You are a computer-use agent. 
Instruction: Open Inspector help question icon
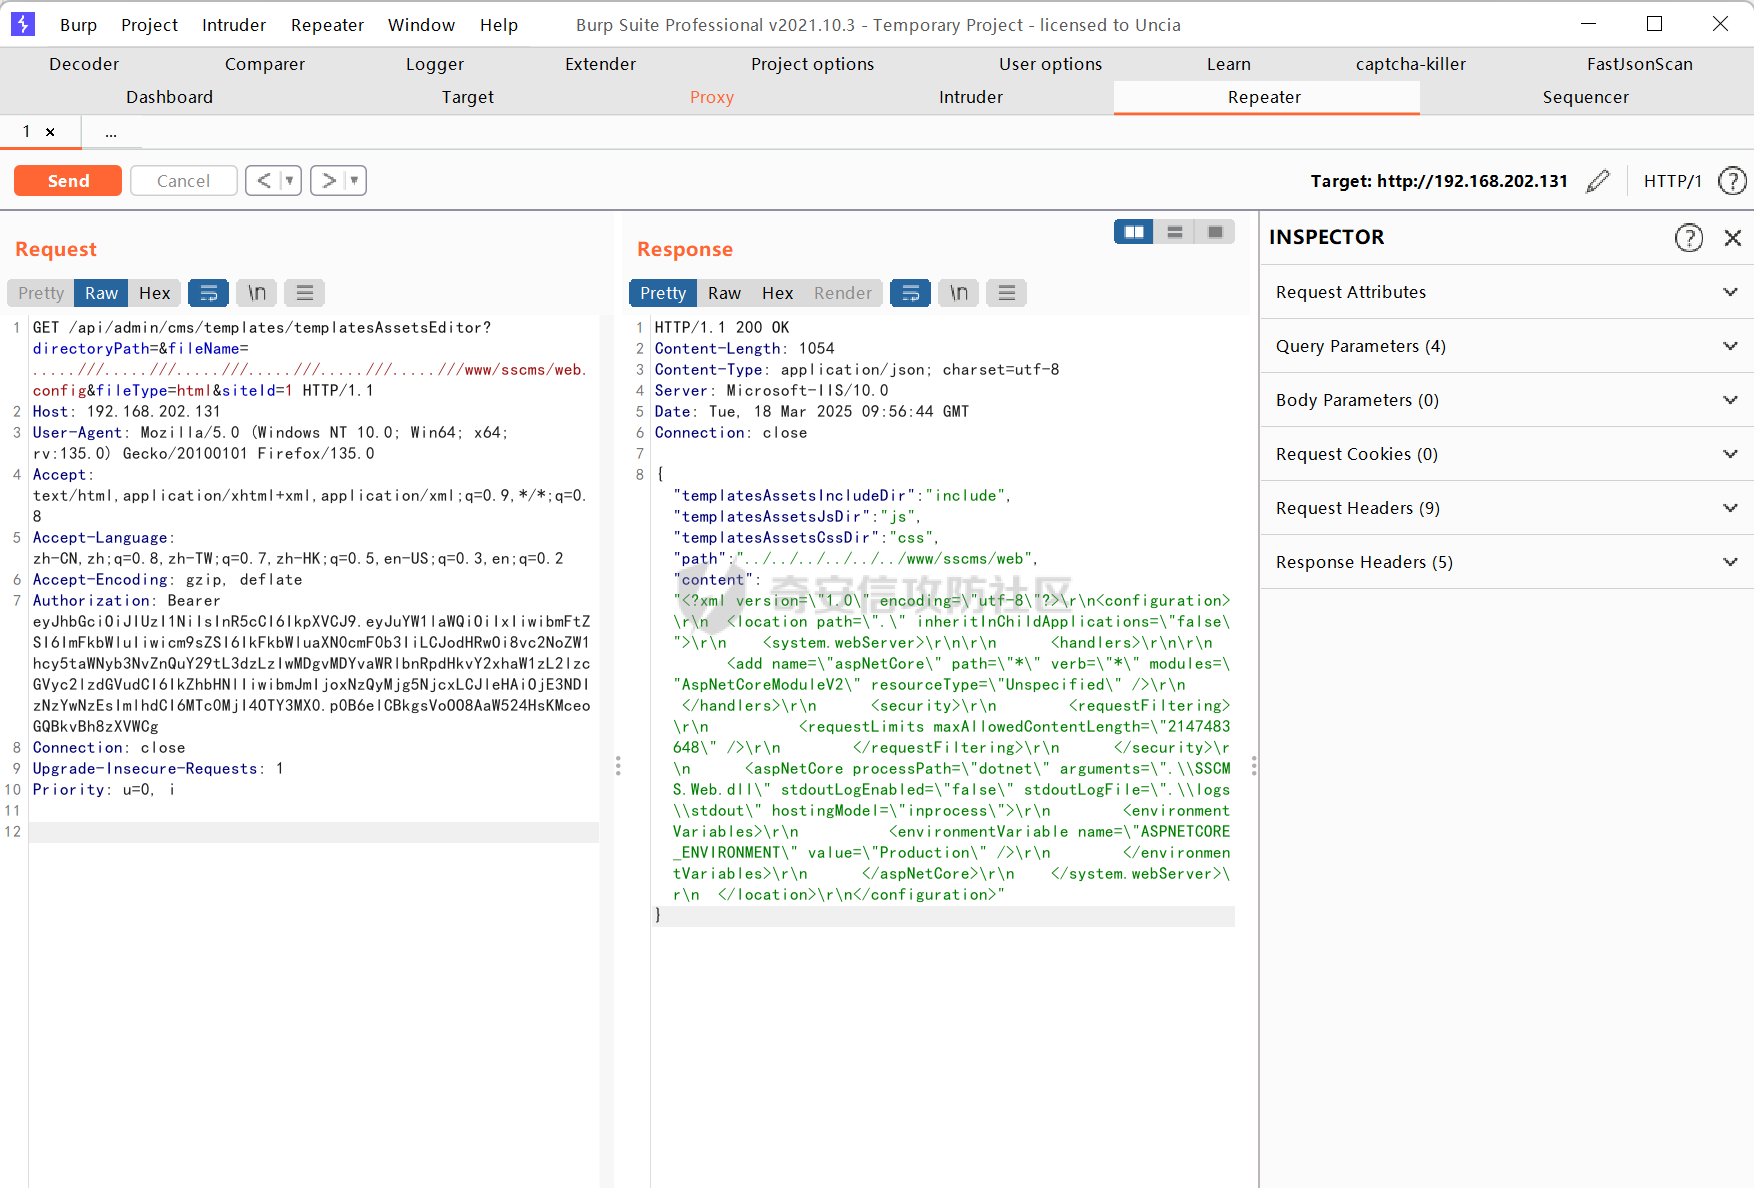tap(1689, 237)
